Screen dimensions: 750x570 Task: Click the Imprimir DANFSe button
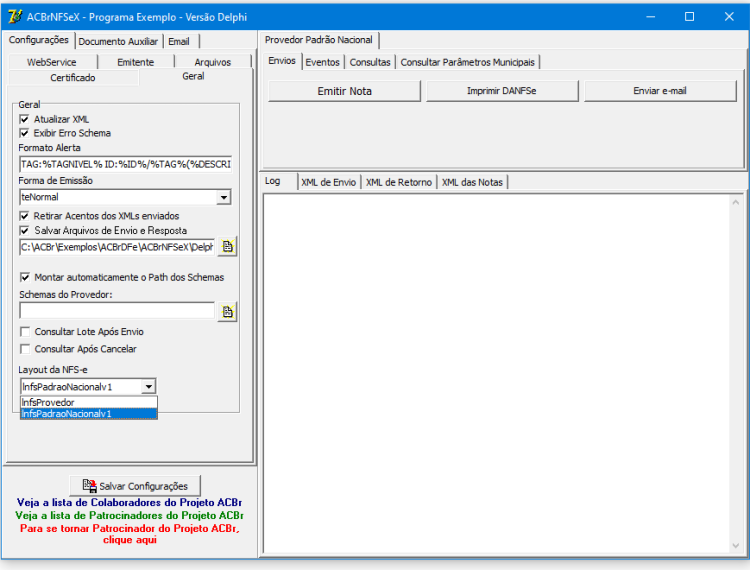pyautogui.click(x=502, y=91)
